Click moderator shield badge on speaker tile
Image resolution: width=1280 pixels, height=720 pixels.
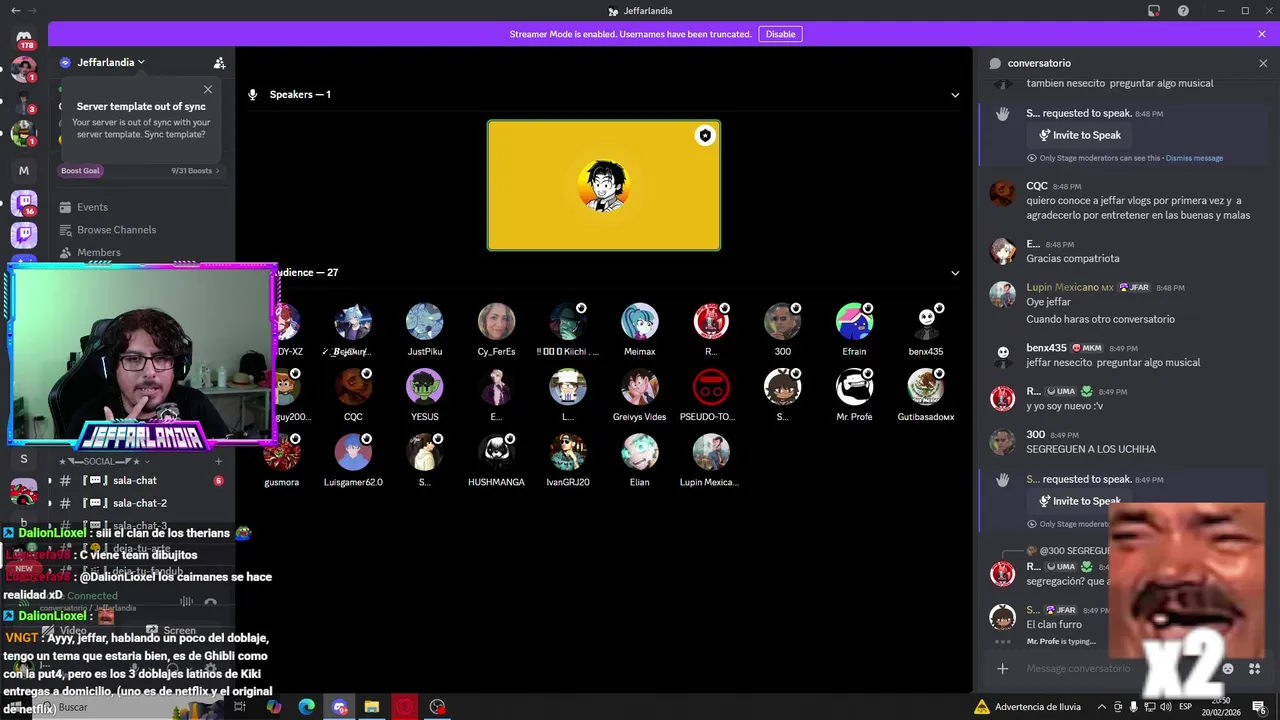click(x=705, y=136)
